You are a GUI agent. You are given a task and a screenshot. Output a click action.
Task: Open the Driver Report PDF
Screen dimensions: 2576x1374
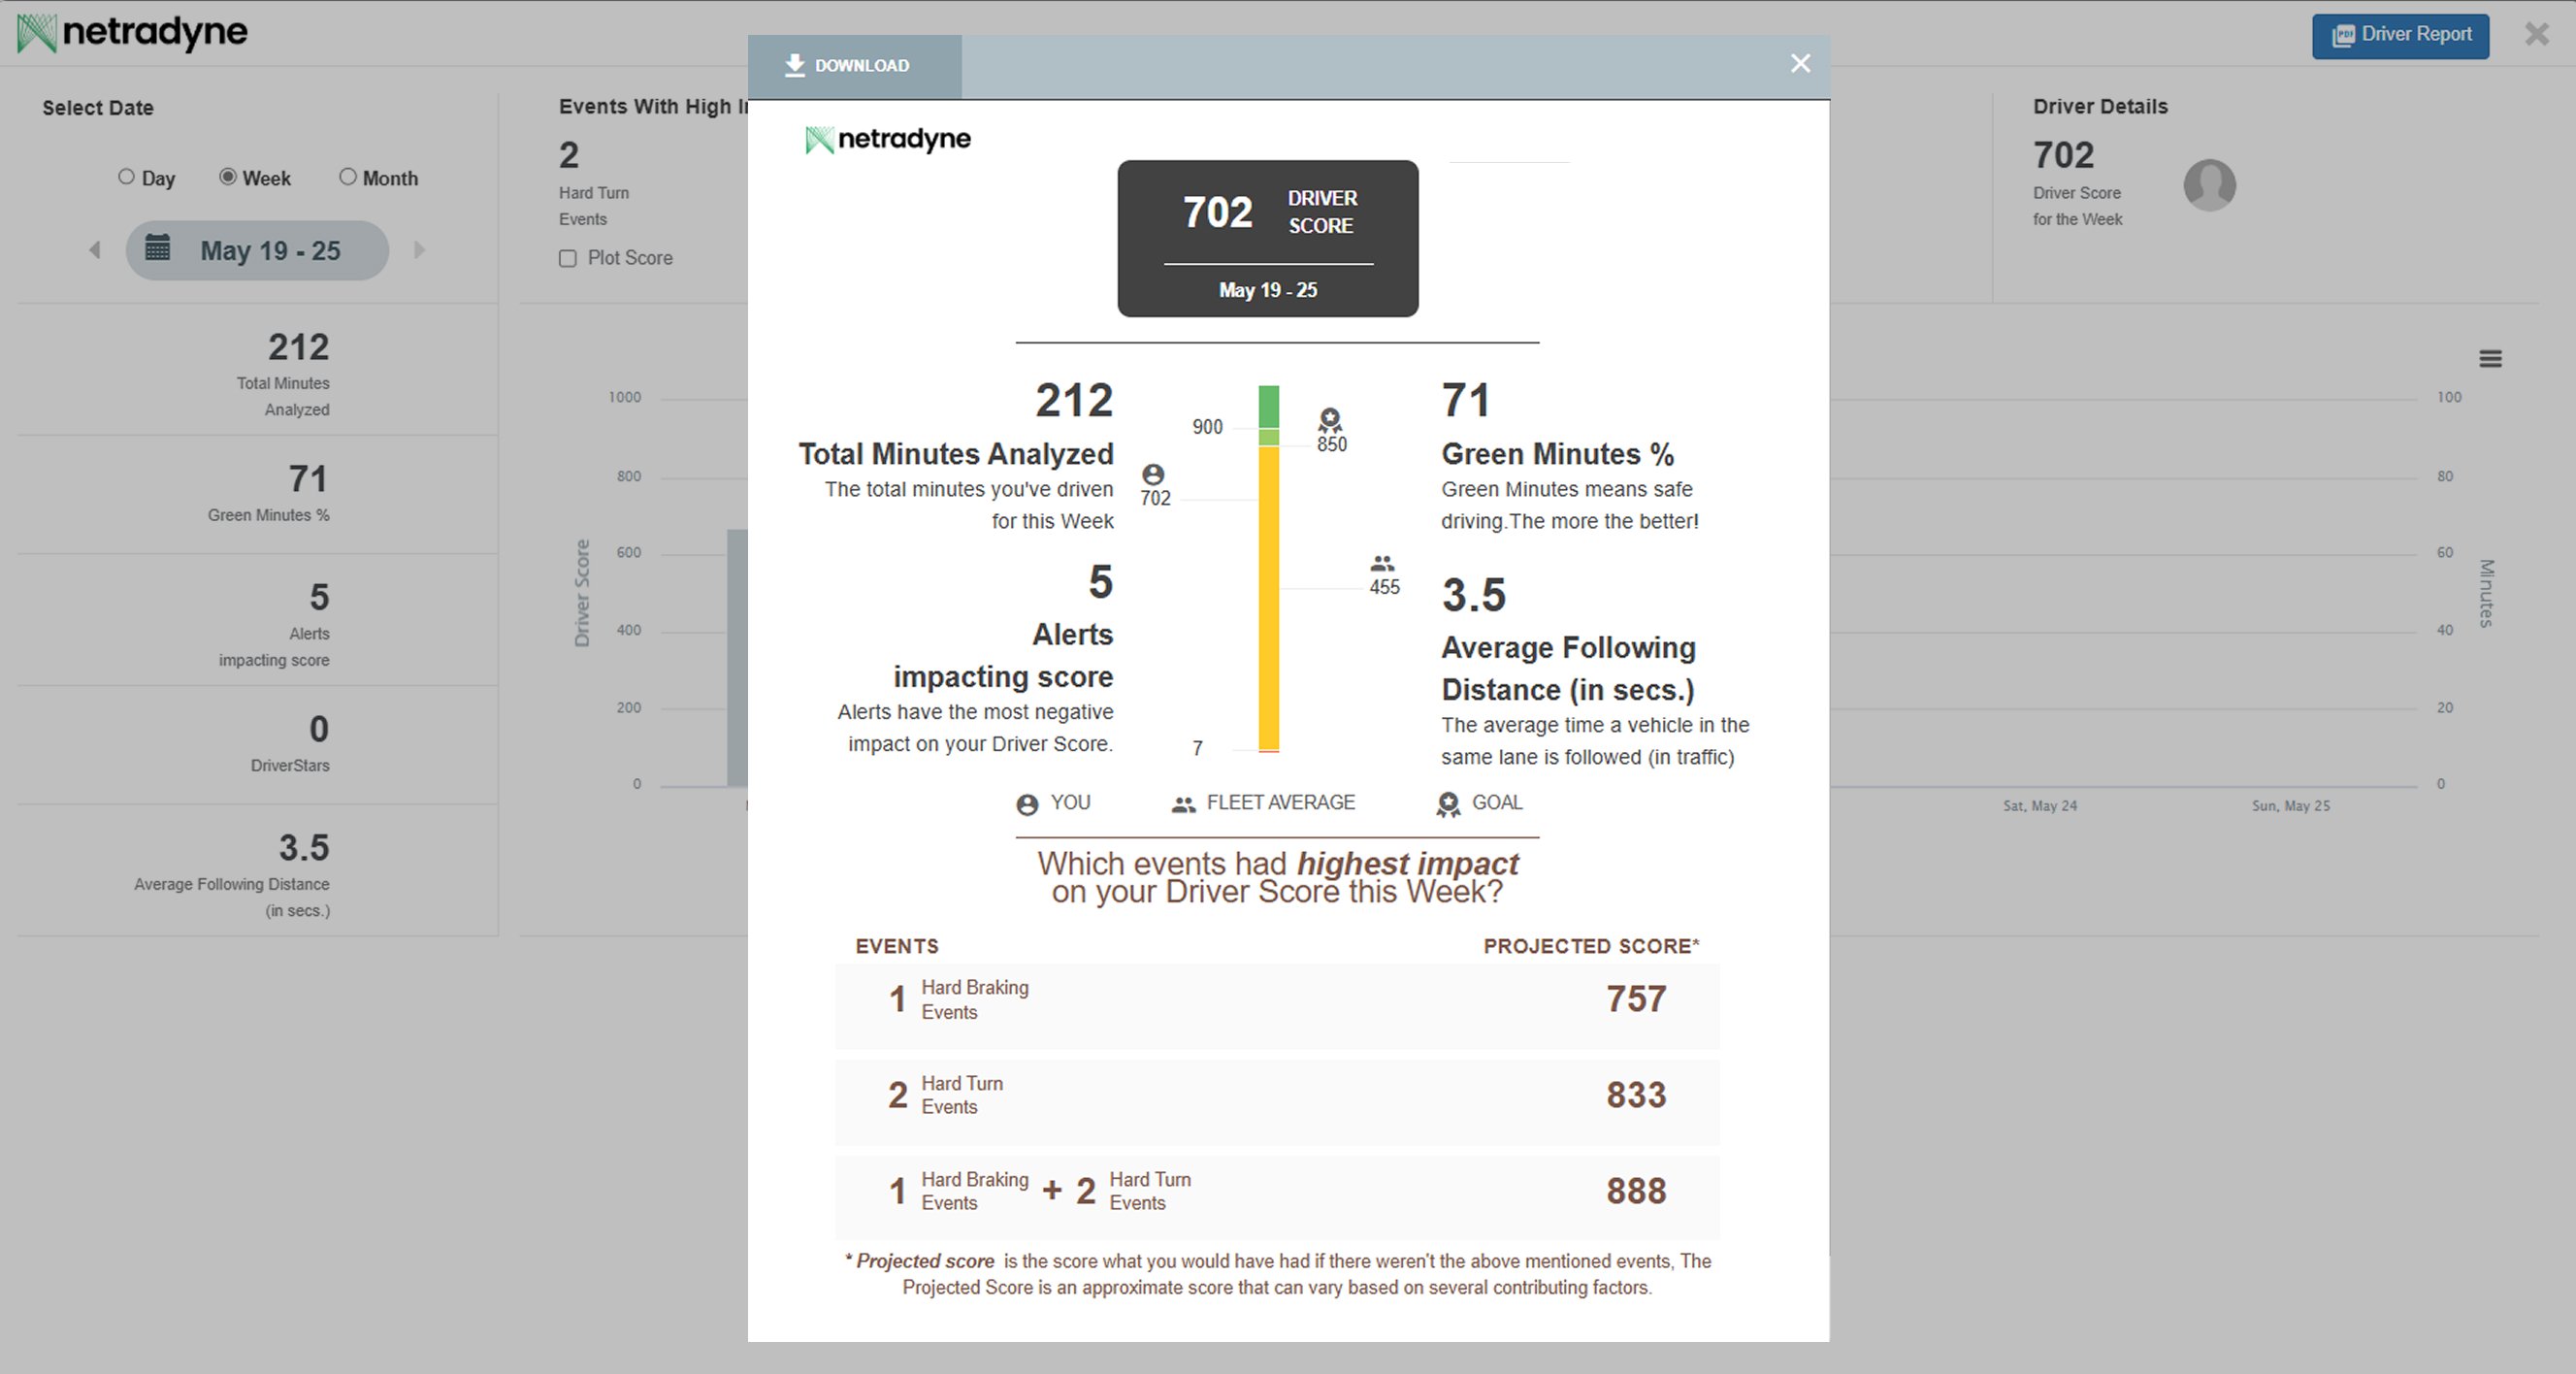click(x=2399, y=36)
